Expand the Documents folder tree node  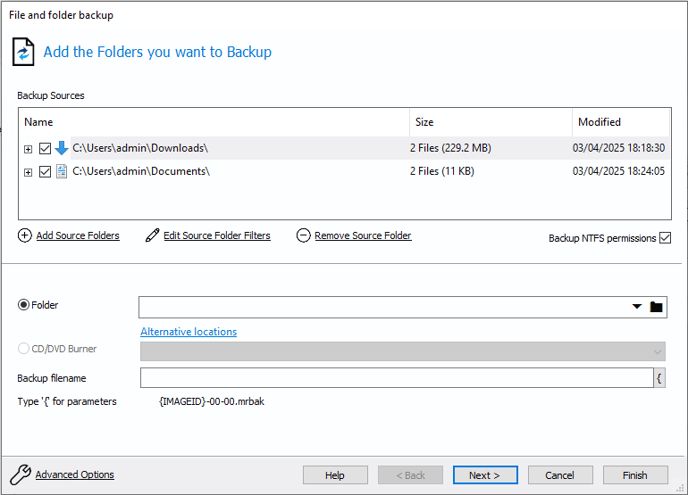pyautogui.click(x=28, y=172)
